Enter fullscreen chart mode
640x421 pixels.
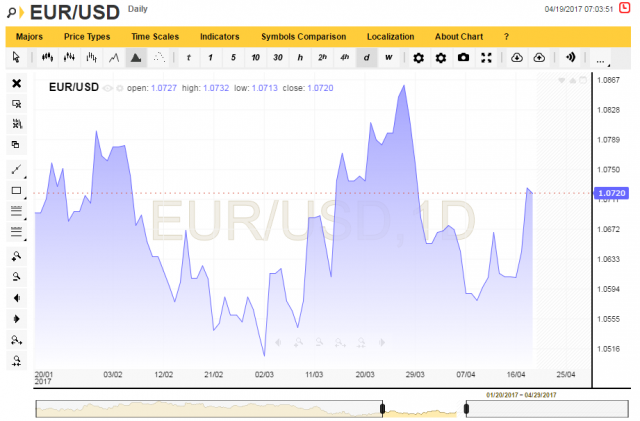coord(486,58)
